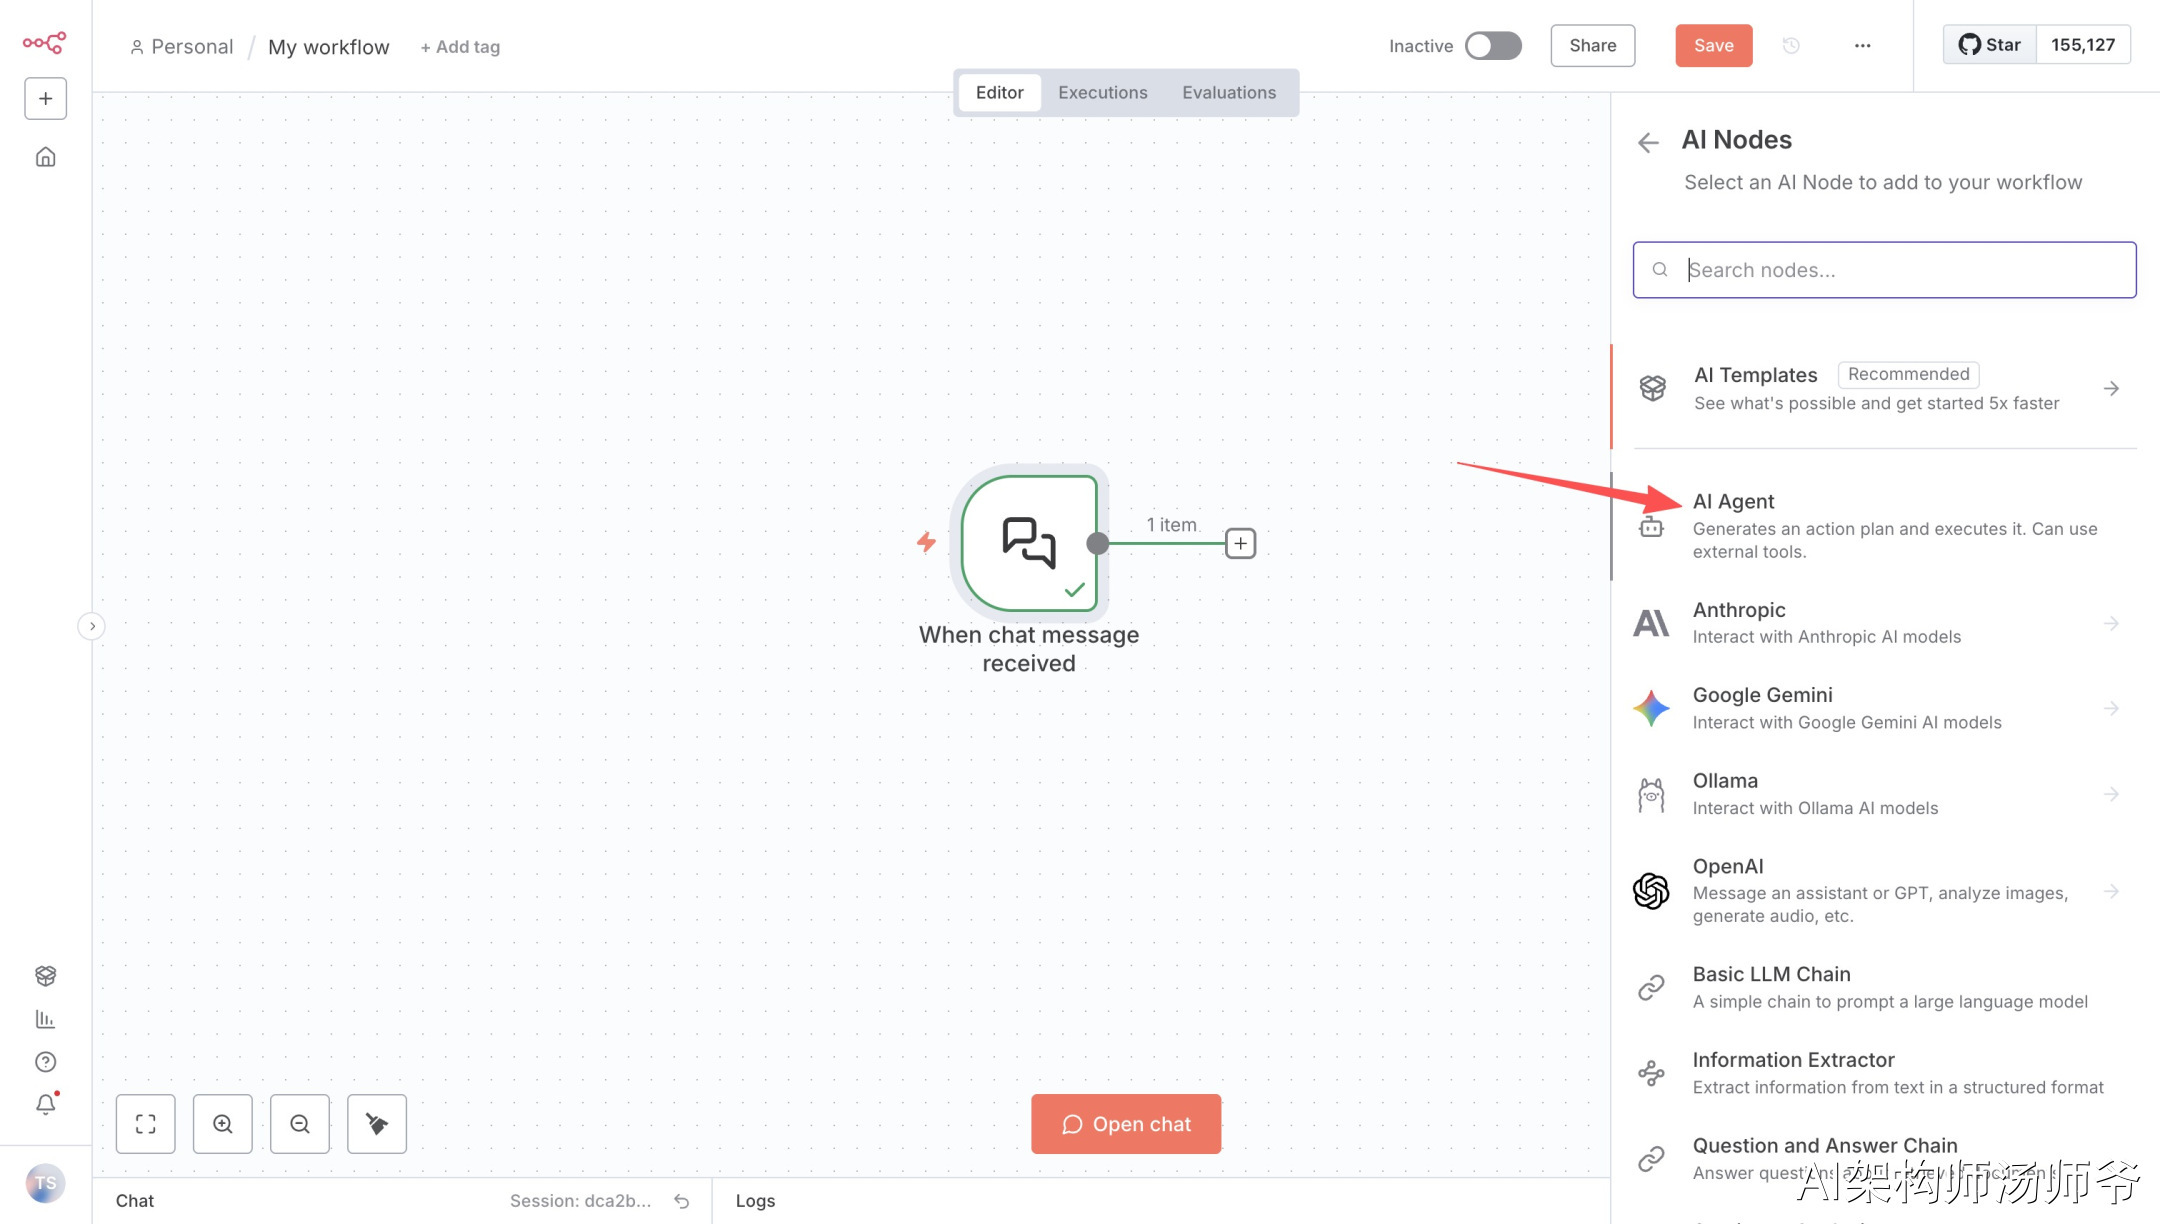Click the tidy up workflow broom icon
The height and width of the screenshot is (1224, 2160).
coord(376,1124)
